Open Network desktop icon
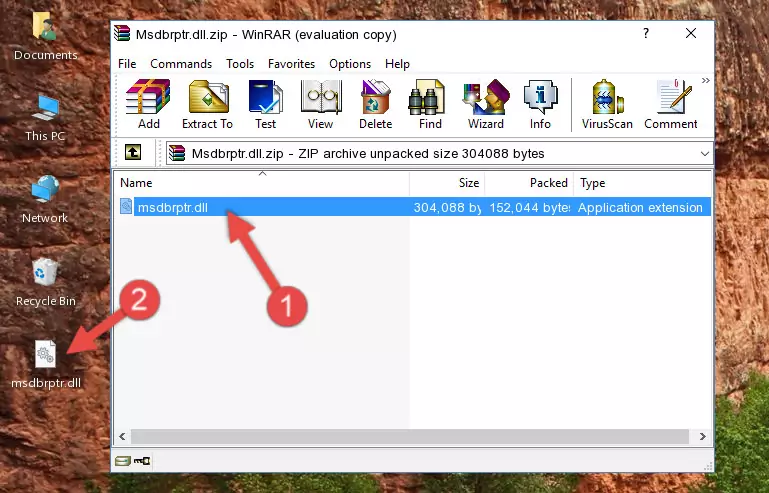The height and width of the screenshot is (493, 769). (x=45, y=200)
